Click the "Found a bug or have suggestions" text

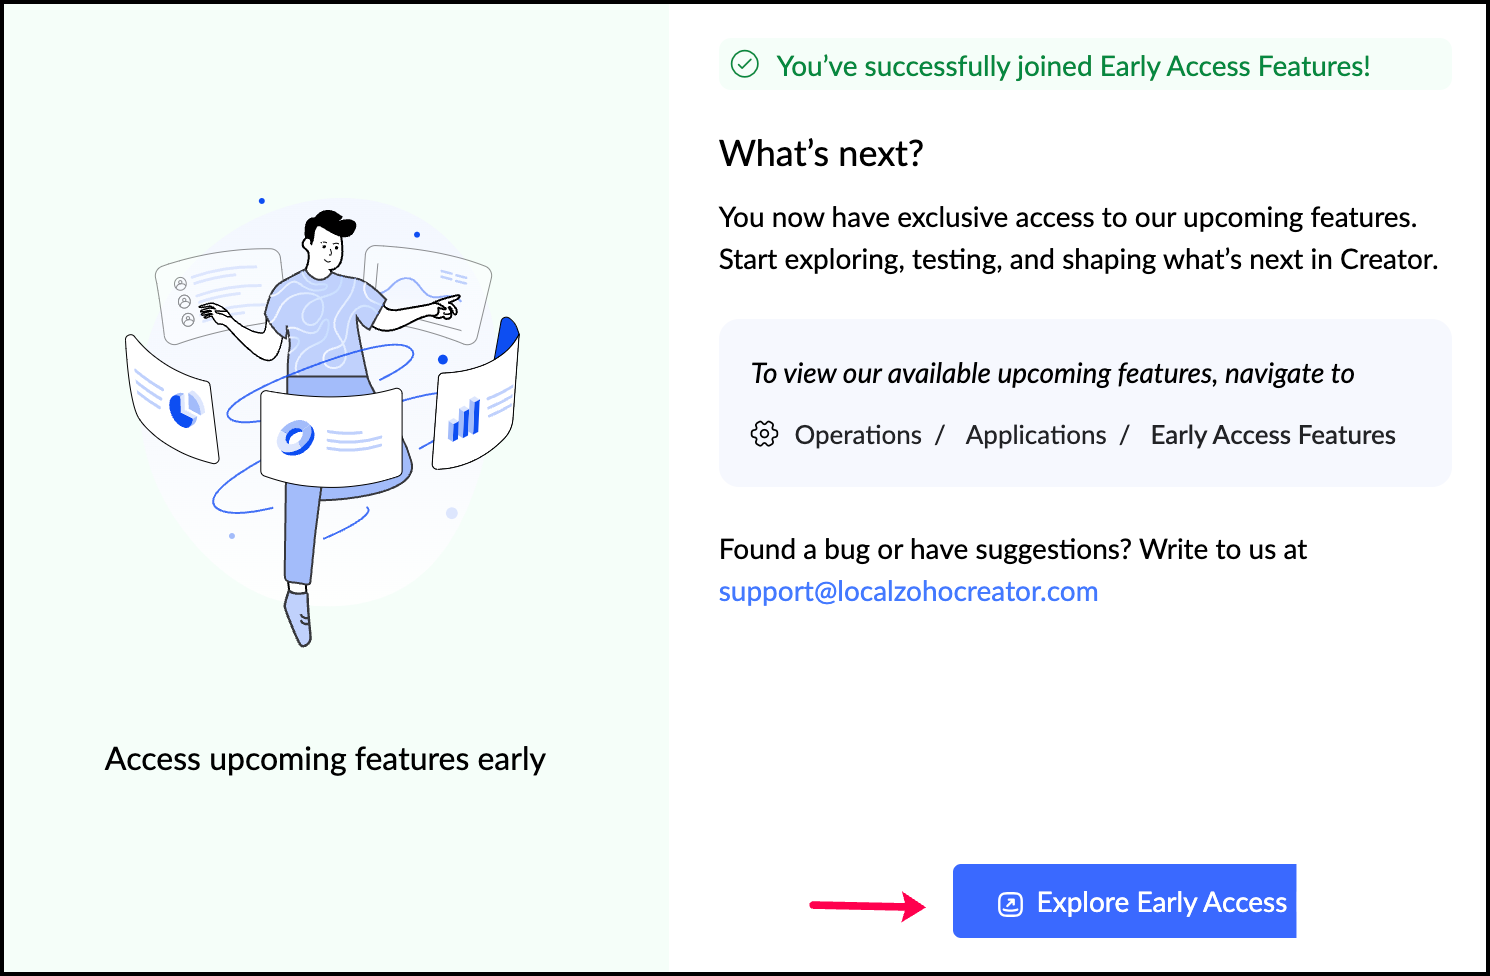click(x=1012, y=550)
